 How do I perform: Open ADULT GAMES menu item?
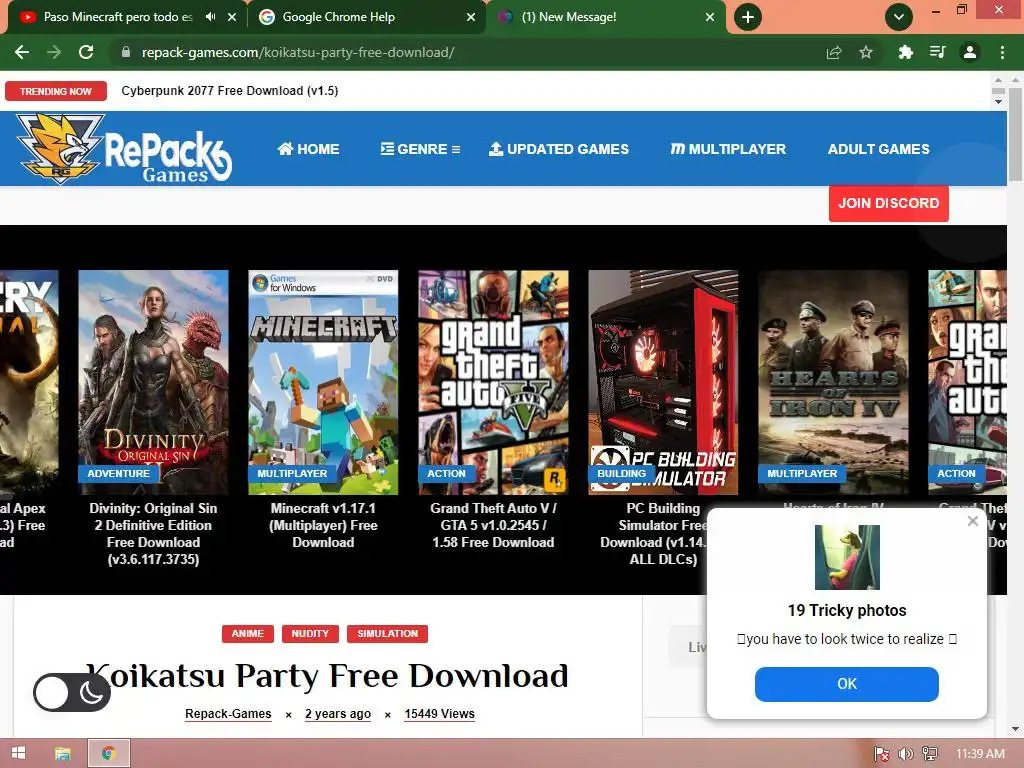[878, 149]
